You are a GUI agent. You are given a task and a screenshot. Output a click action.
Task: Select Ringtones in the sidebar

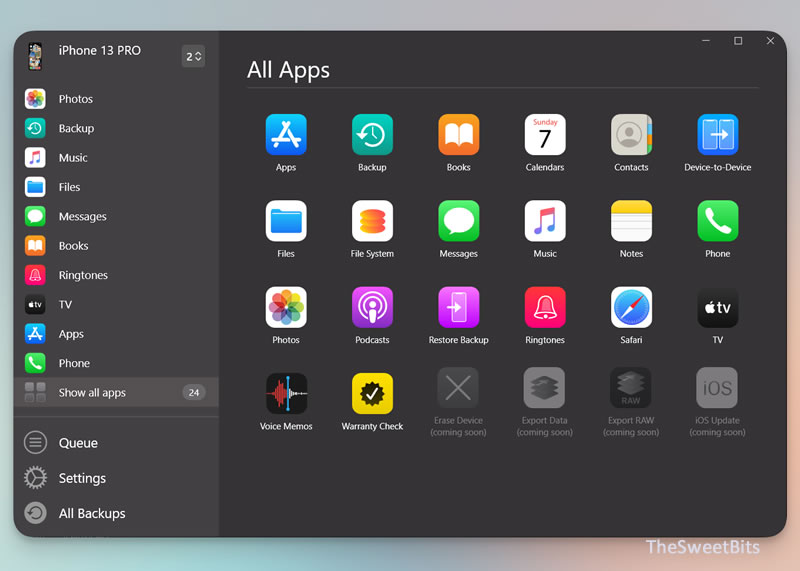(116, 275)
